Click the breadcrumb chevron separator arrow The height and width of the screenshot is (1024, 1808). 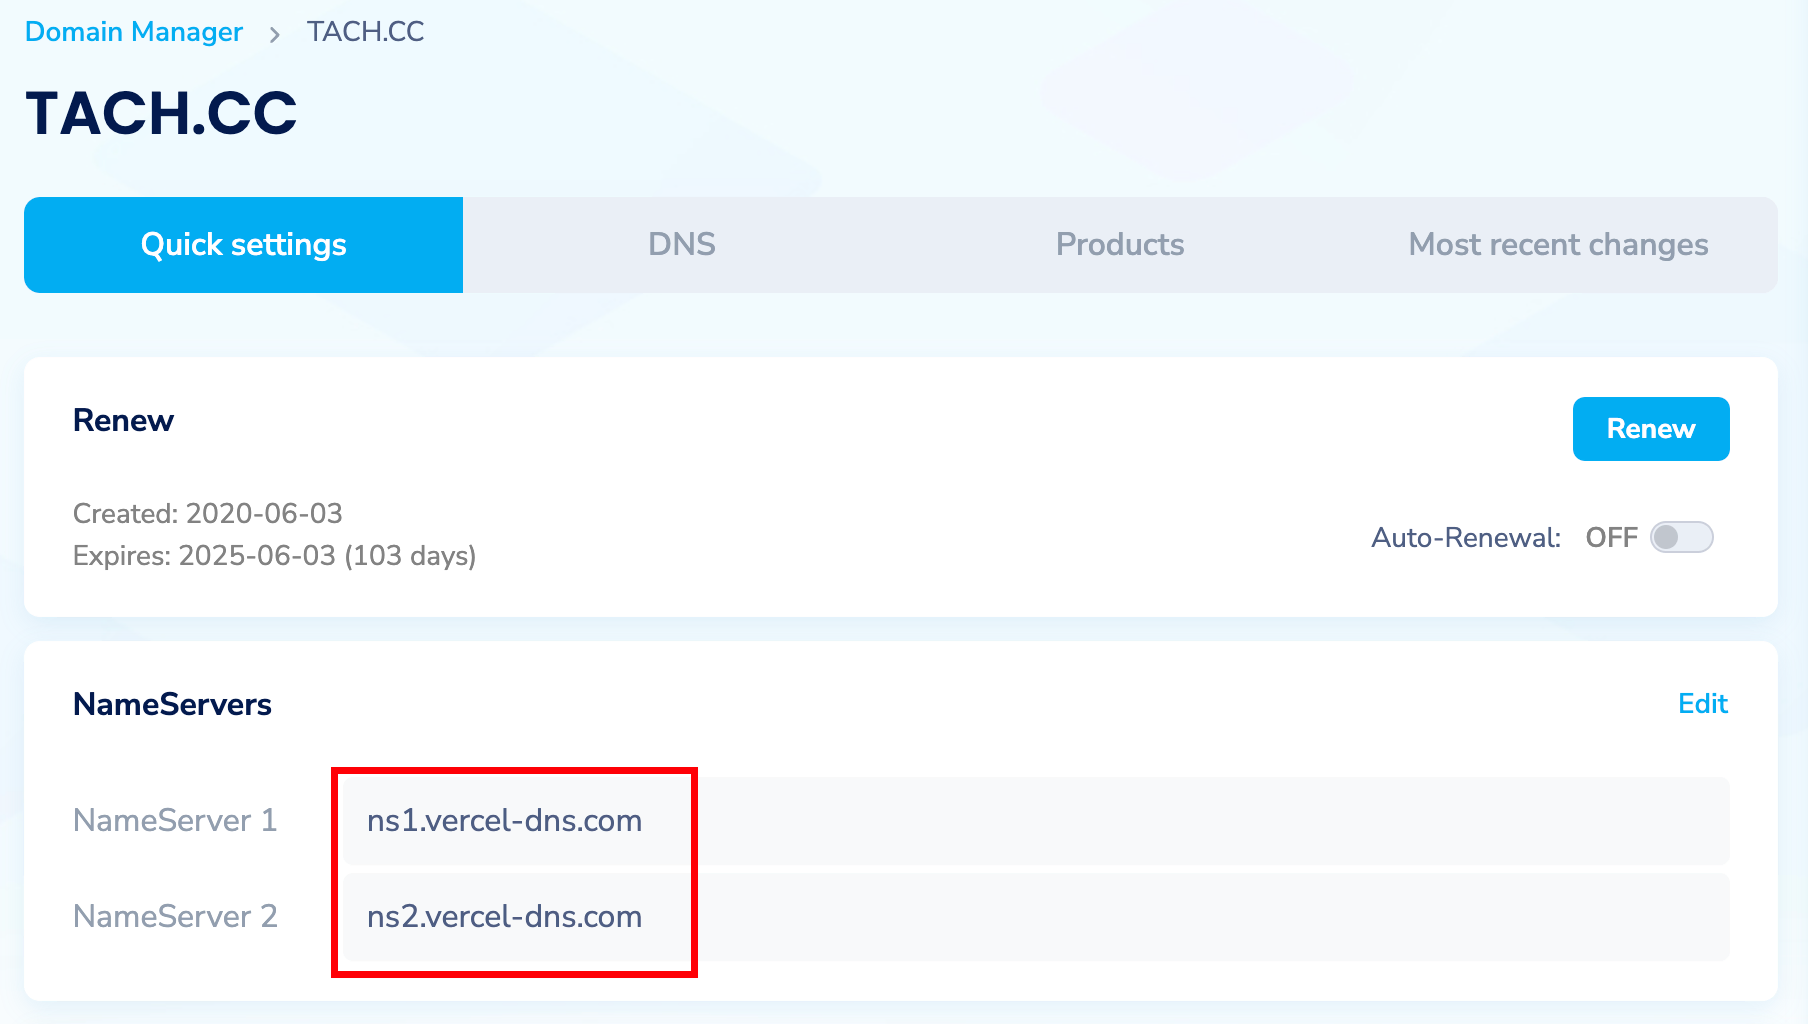click(274, 34)
